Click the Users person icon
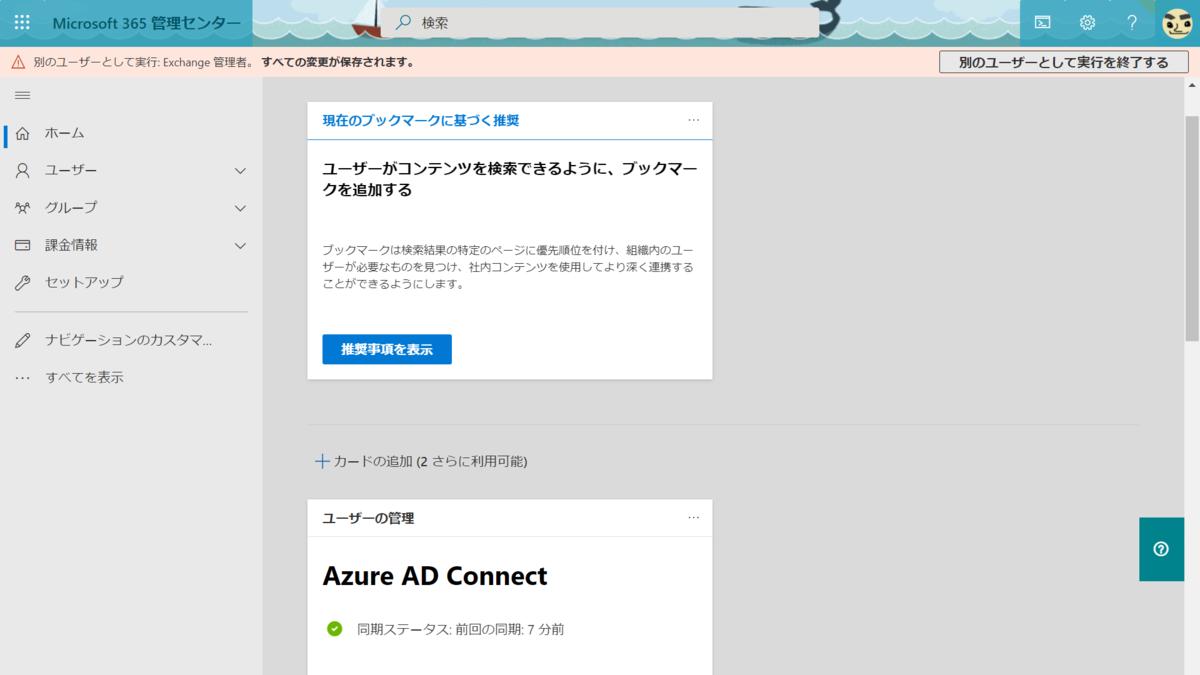 (x=22, y=171)
